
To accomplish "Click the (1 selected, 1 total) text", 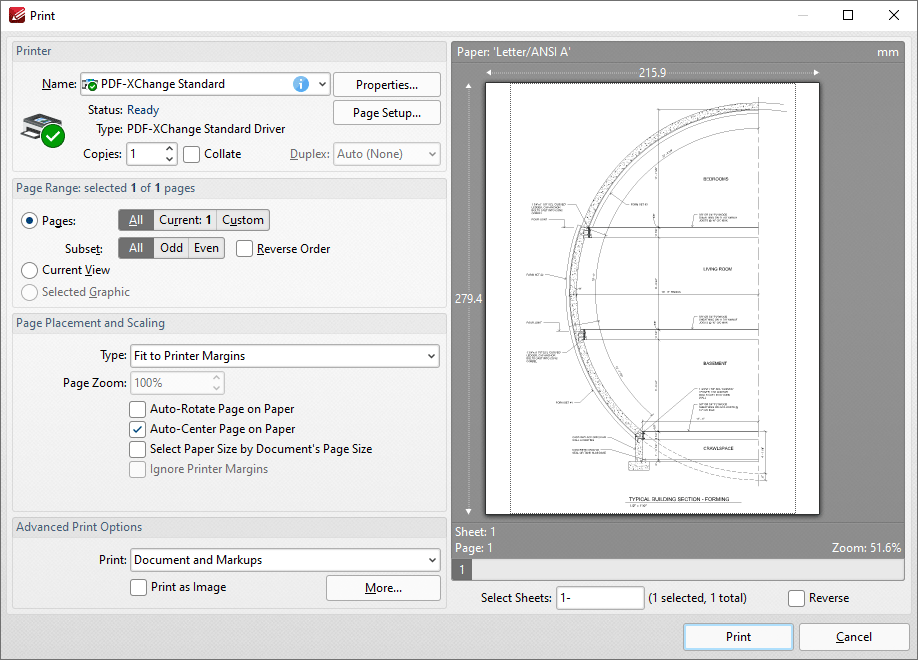I will (x=697, y=598).
